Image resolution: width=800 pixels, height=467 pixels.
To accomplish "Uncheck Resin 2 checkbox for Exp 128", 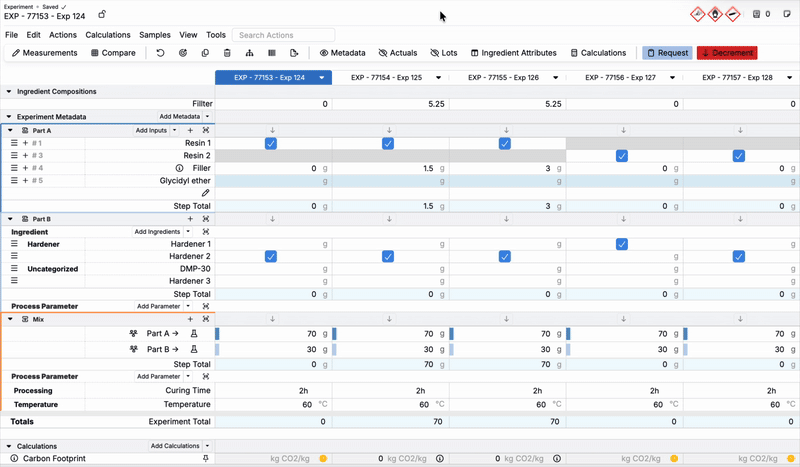I will coord(739,156).
